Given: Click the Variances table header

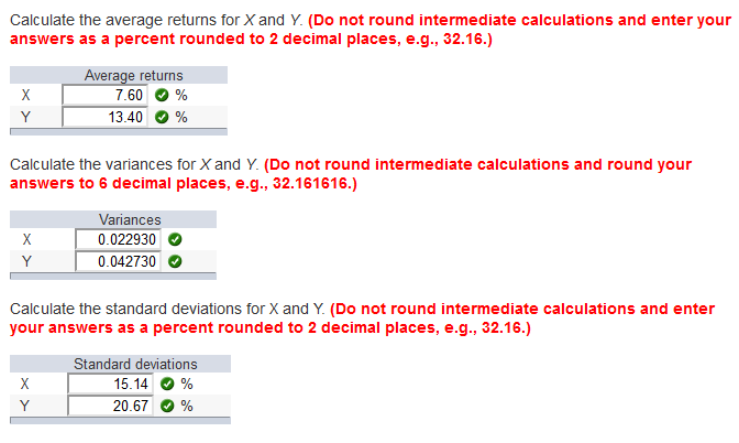Looking at the screenshot, I should (x=130, y=220).
